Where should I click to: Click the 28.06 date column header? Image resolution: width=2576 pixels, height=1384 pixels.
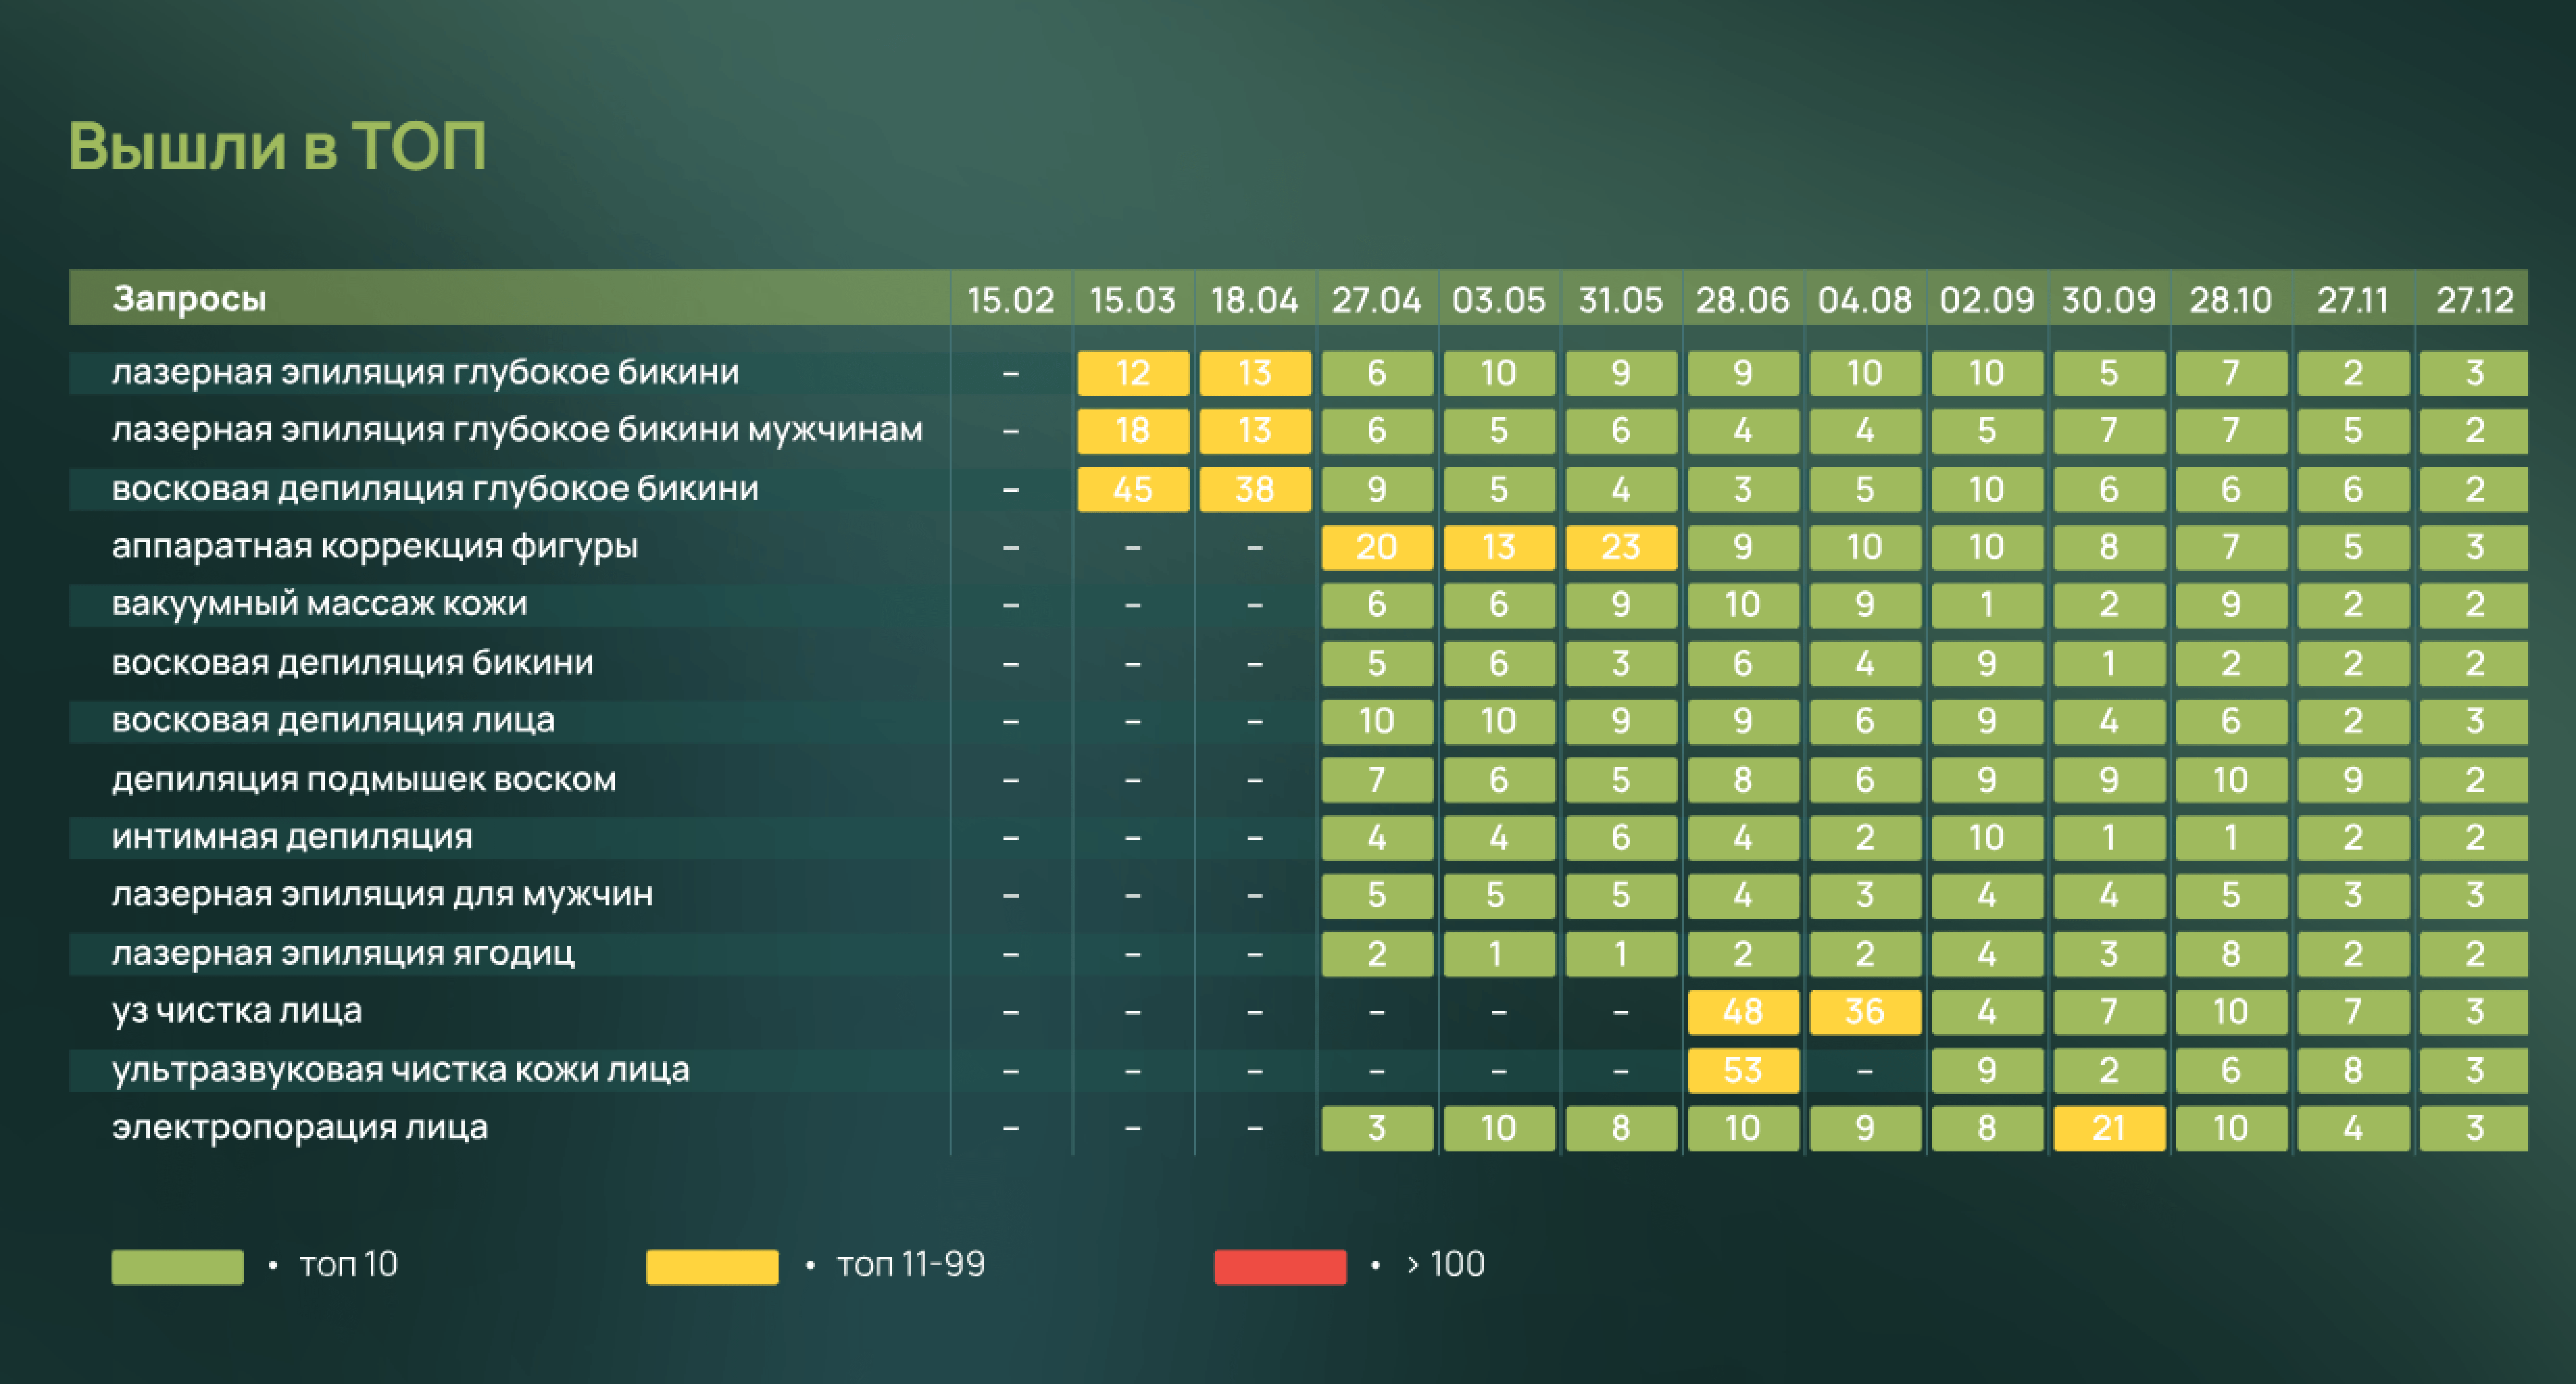[x=1742, y=299]
